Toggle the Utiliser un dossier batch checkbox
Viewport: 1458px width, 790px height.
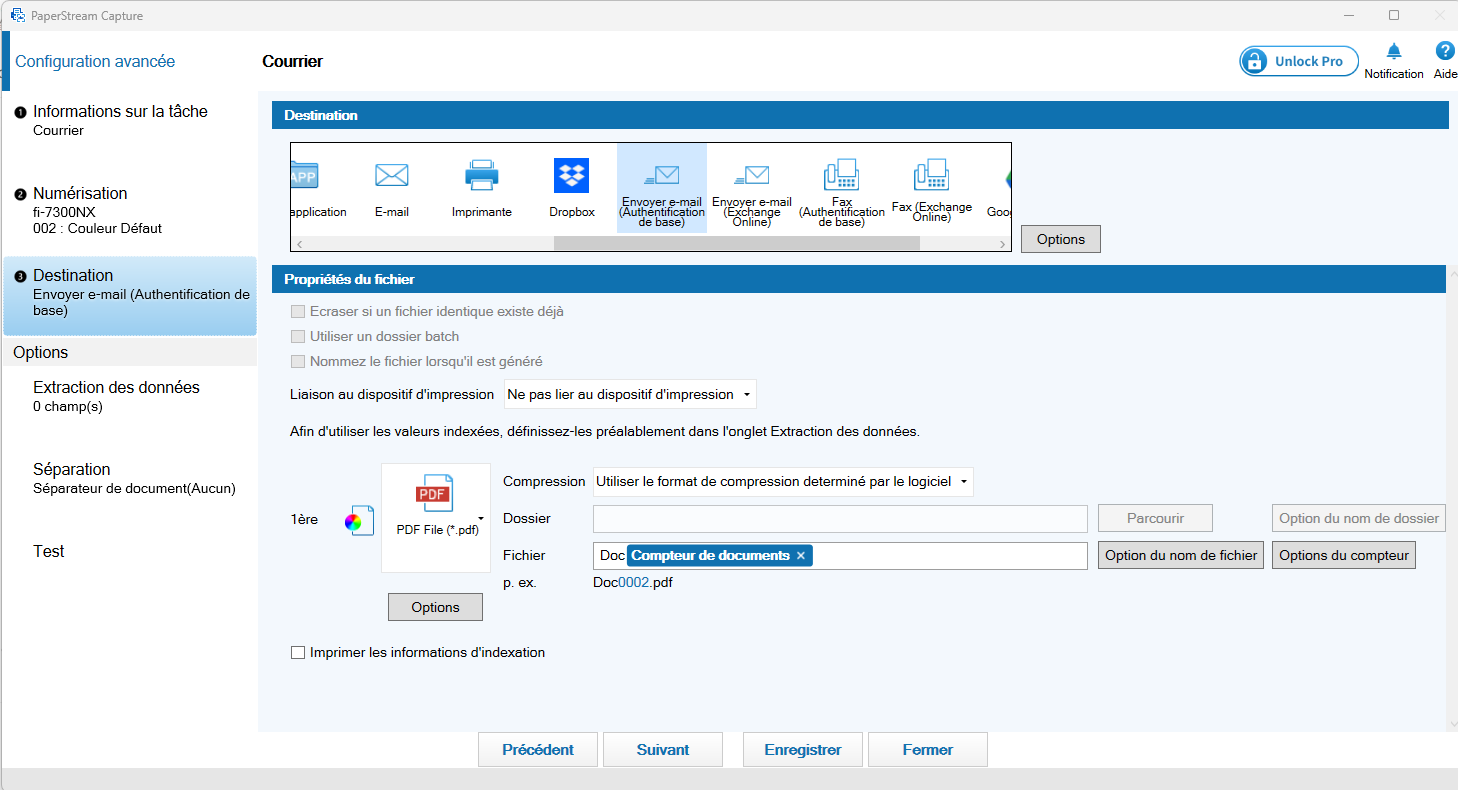click(x=298, y=337)
